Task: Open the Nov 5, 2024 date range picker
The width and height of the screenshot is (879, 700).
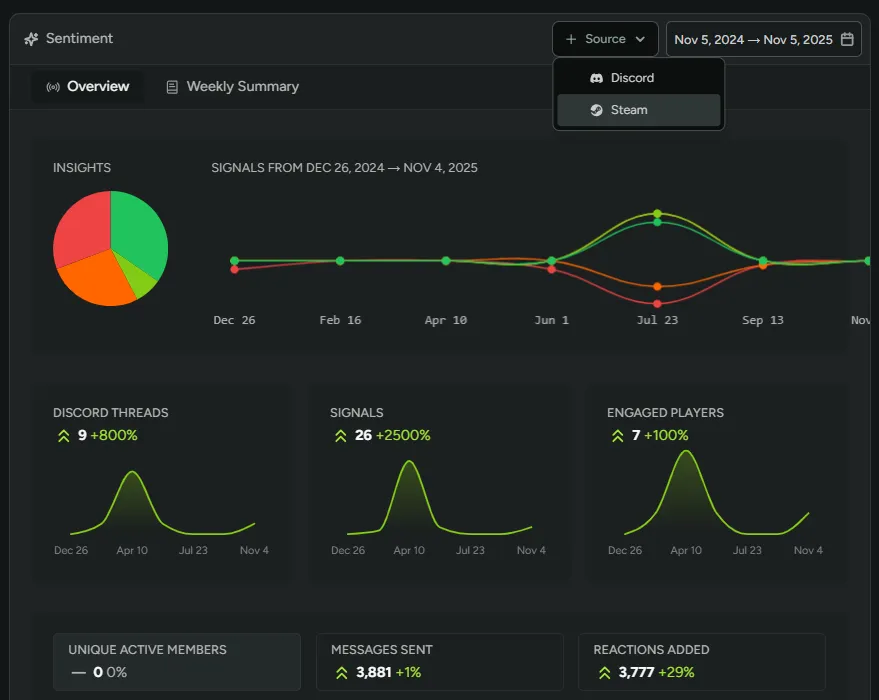Action: (x=753, y=39)
